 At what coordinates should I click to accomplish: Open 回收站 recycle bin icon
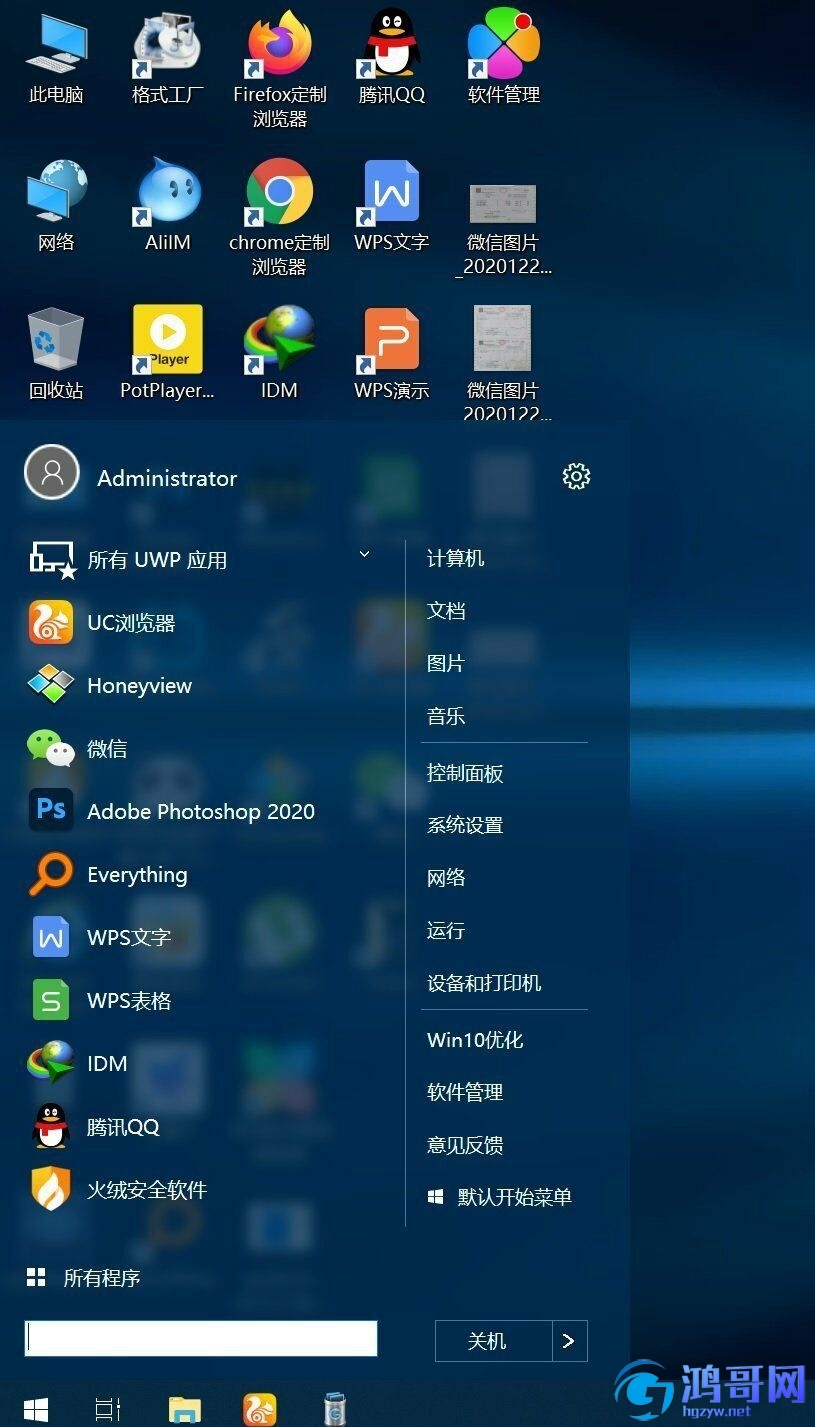coord(56,353)
